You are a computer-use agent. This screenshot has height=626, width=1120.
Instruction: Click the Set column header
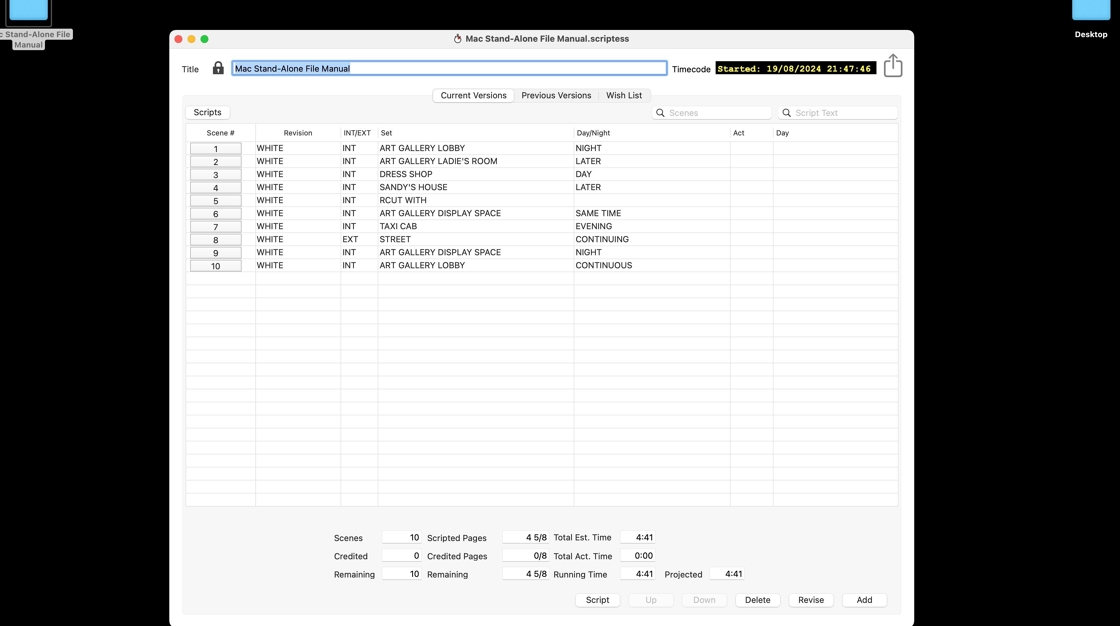tap(476, 133)
